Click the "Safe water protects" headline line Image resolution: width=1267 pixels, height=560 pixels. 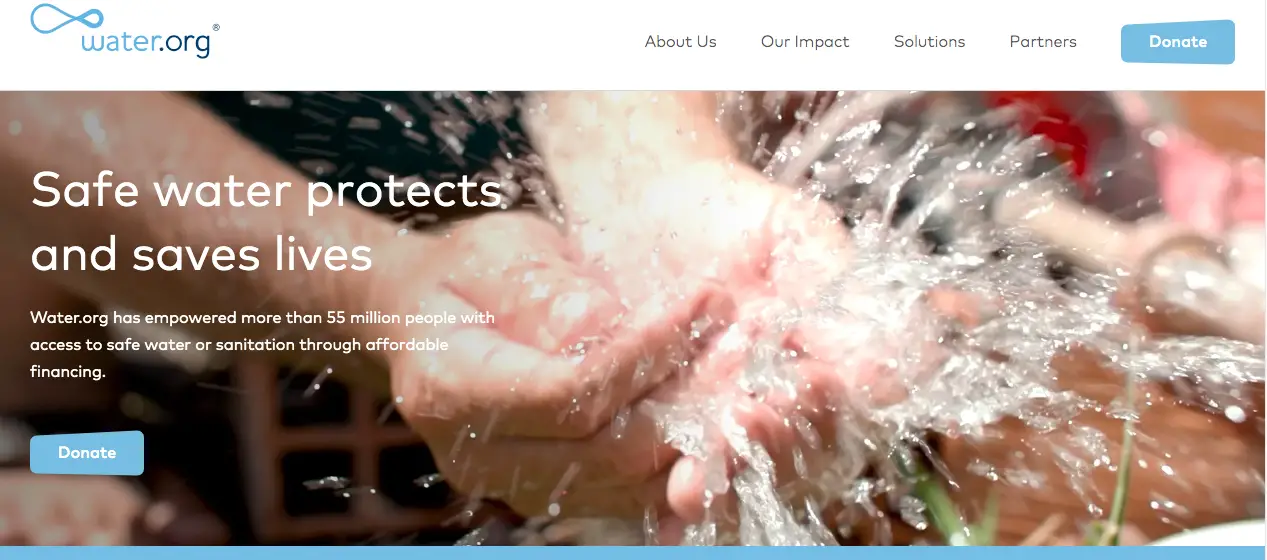tap(266, 189)
